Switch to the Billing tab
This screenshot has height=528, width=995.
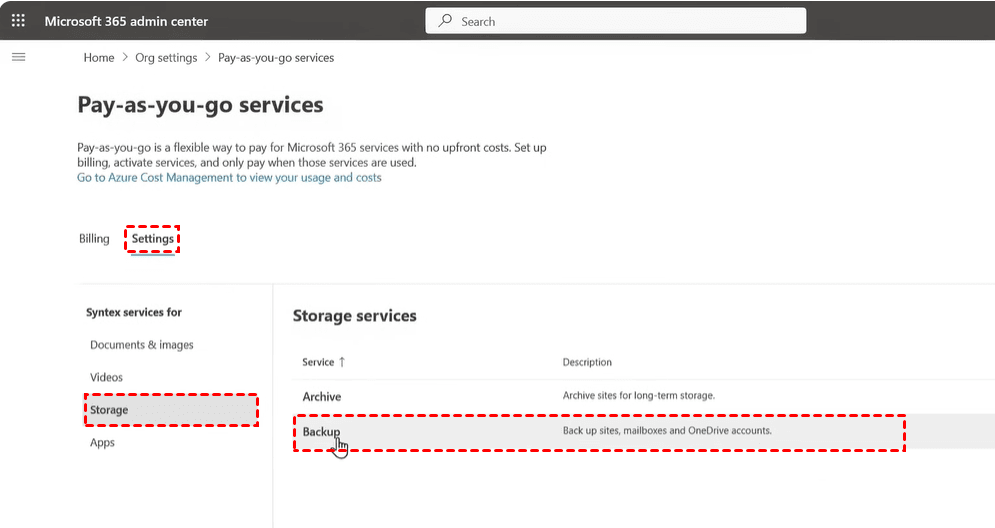94,239
